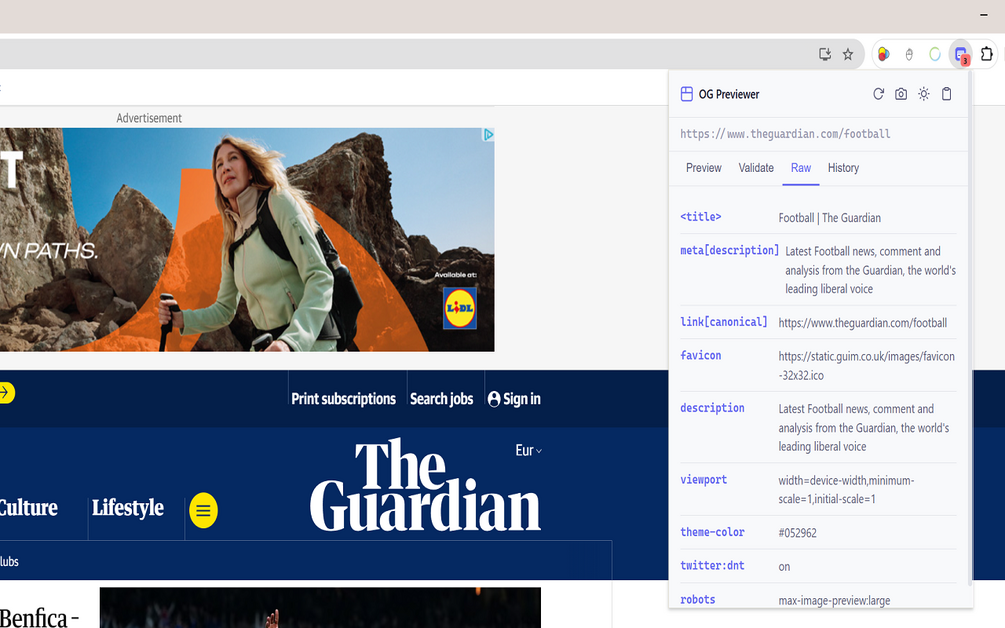Switch to the Validate tab

coord(756,168)
